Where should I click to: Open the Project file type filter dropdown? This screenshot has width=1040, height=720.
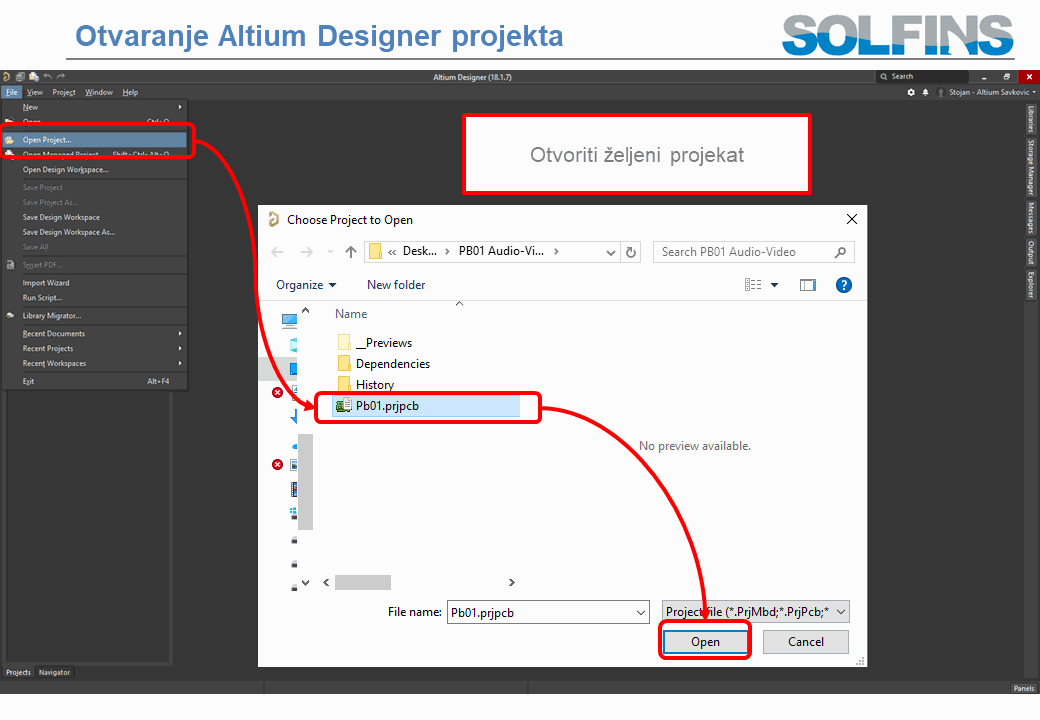755,612
